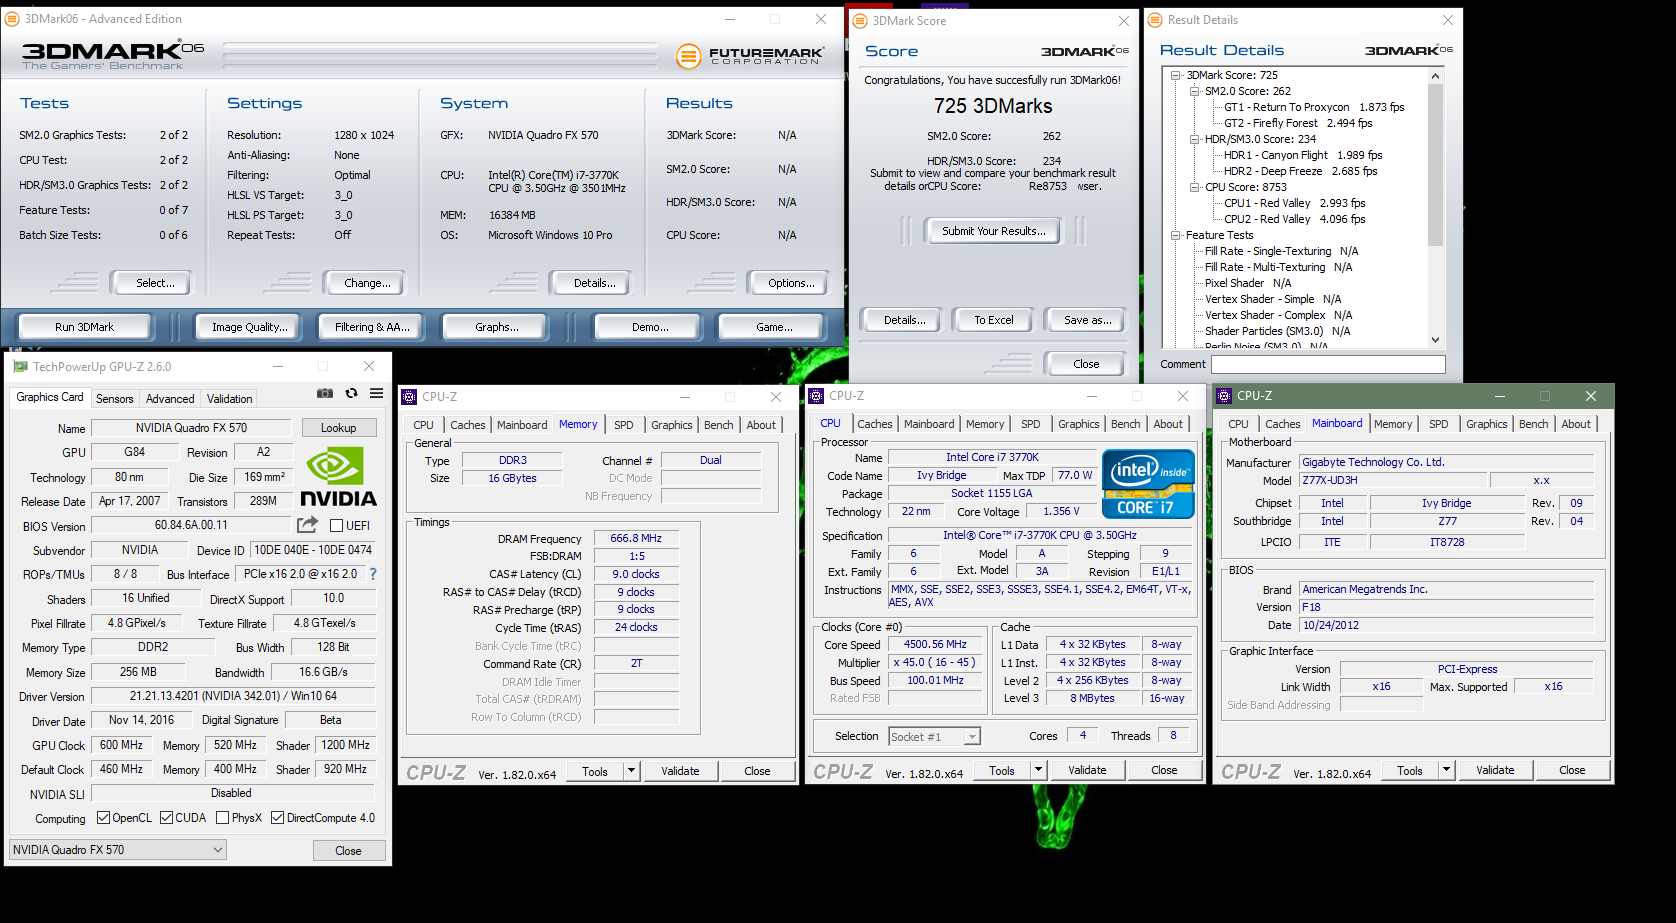
Task: Select GT1 - Return To Proxycon tree row
Action: point(1314,107)
